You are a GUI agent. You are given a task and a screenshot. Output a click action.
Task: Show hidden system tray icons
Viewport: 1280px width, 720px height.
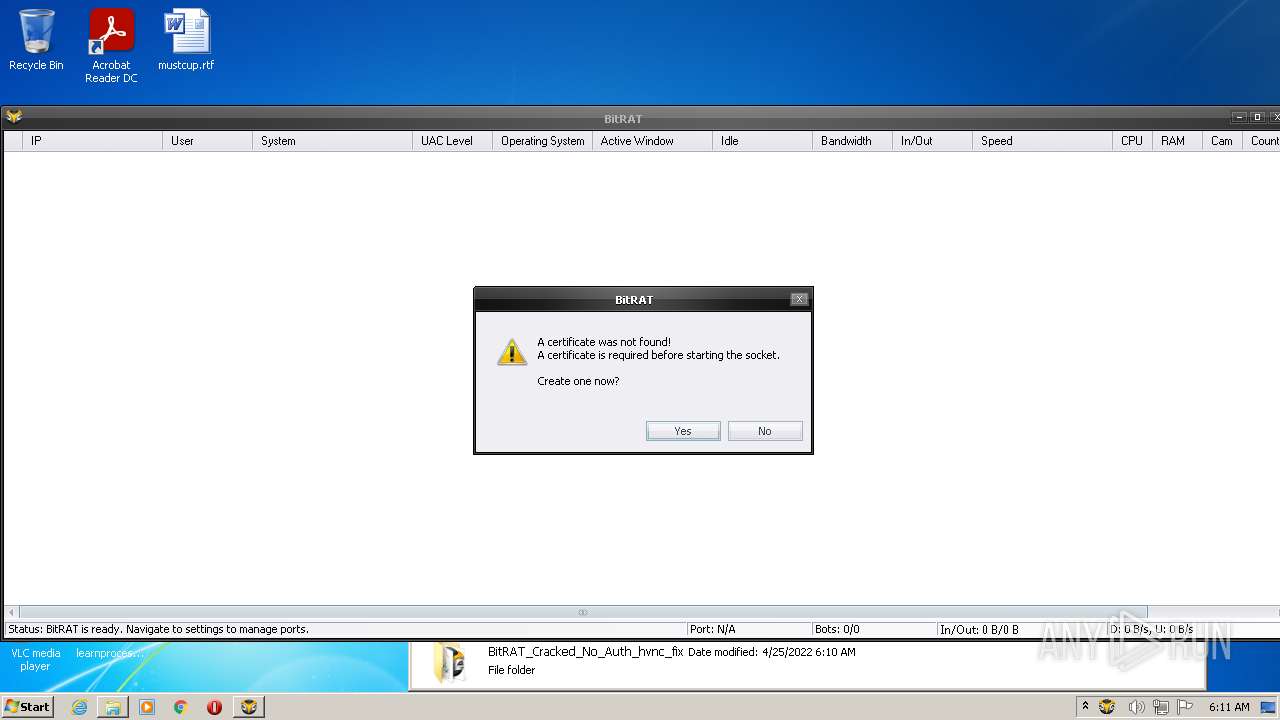[1085, 706]
